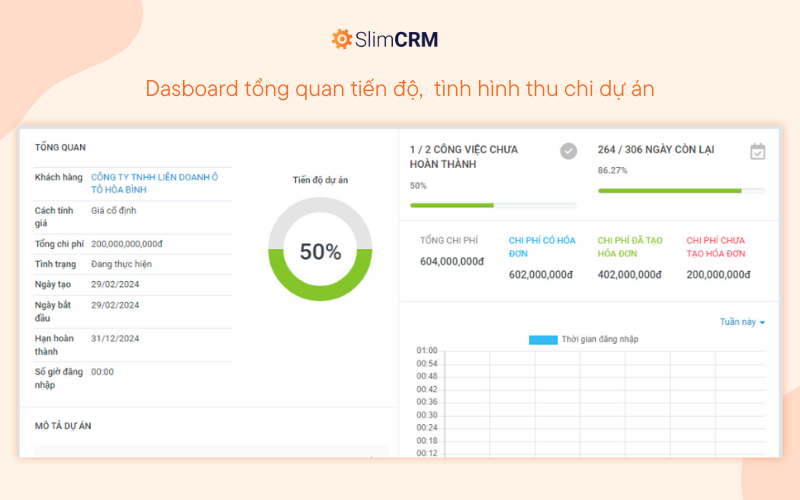Select the 'CHI PHÍ CÓ HÓA ĐƠN' label
This screenshot has width=800, height=500.
(542, 247)
